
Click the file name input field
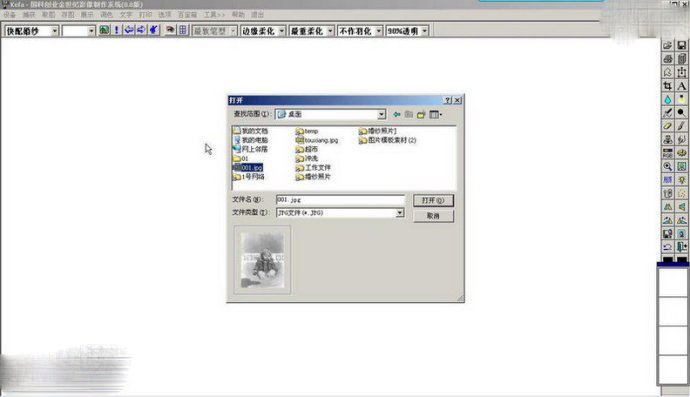tap(340, 200)
